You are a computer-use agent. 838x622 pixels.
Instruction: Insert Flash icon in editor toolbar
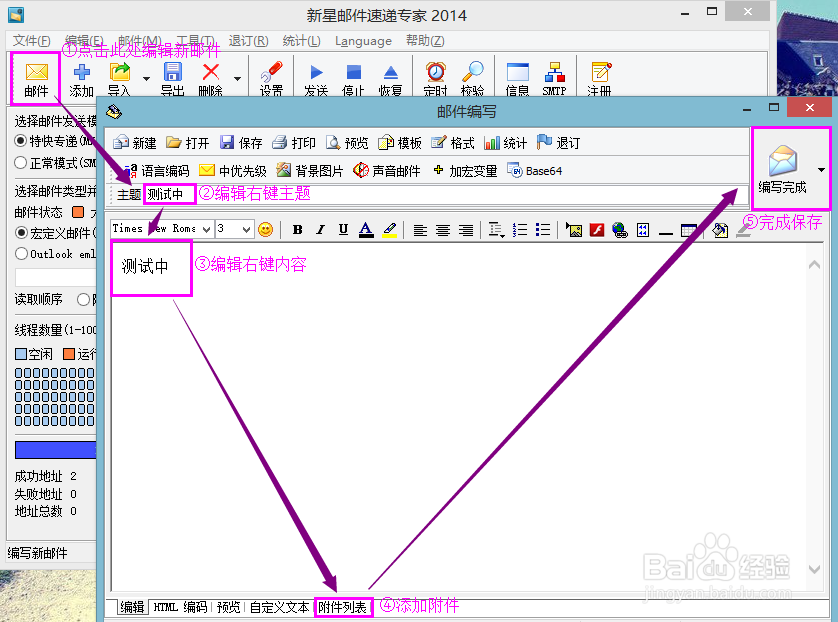[x=597, y=230]
